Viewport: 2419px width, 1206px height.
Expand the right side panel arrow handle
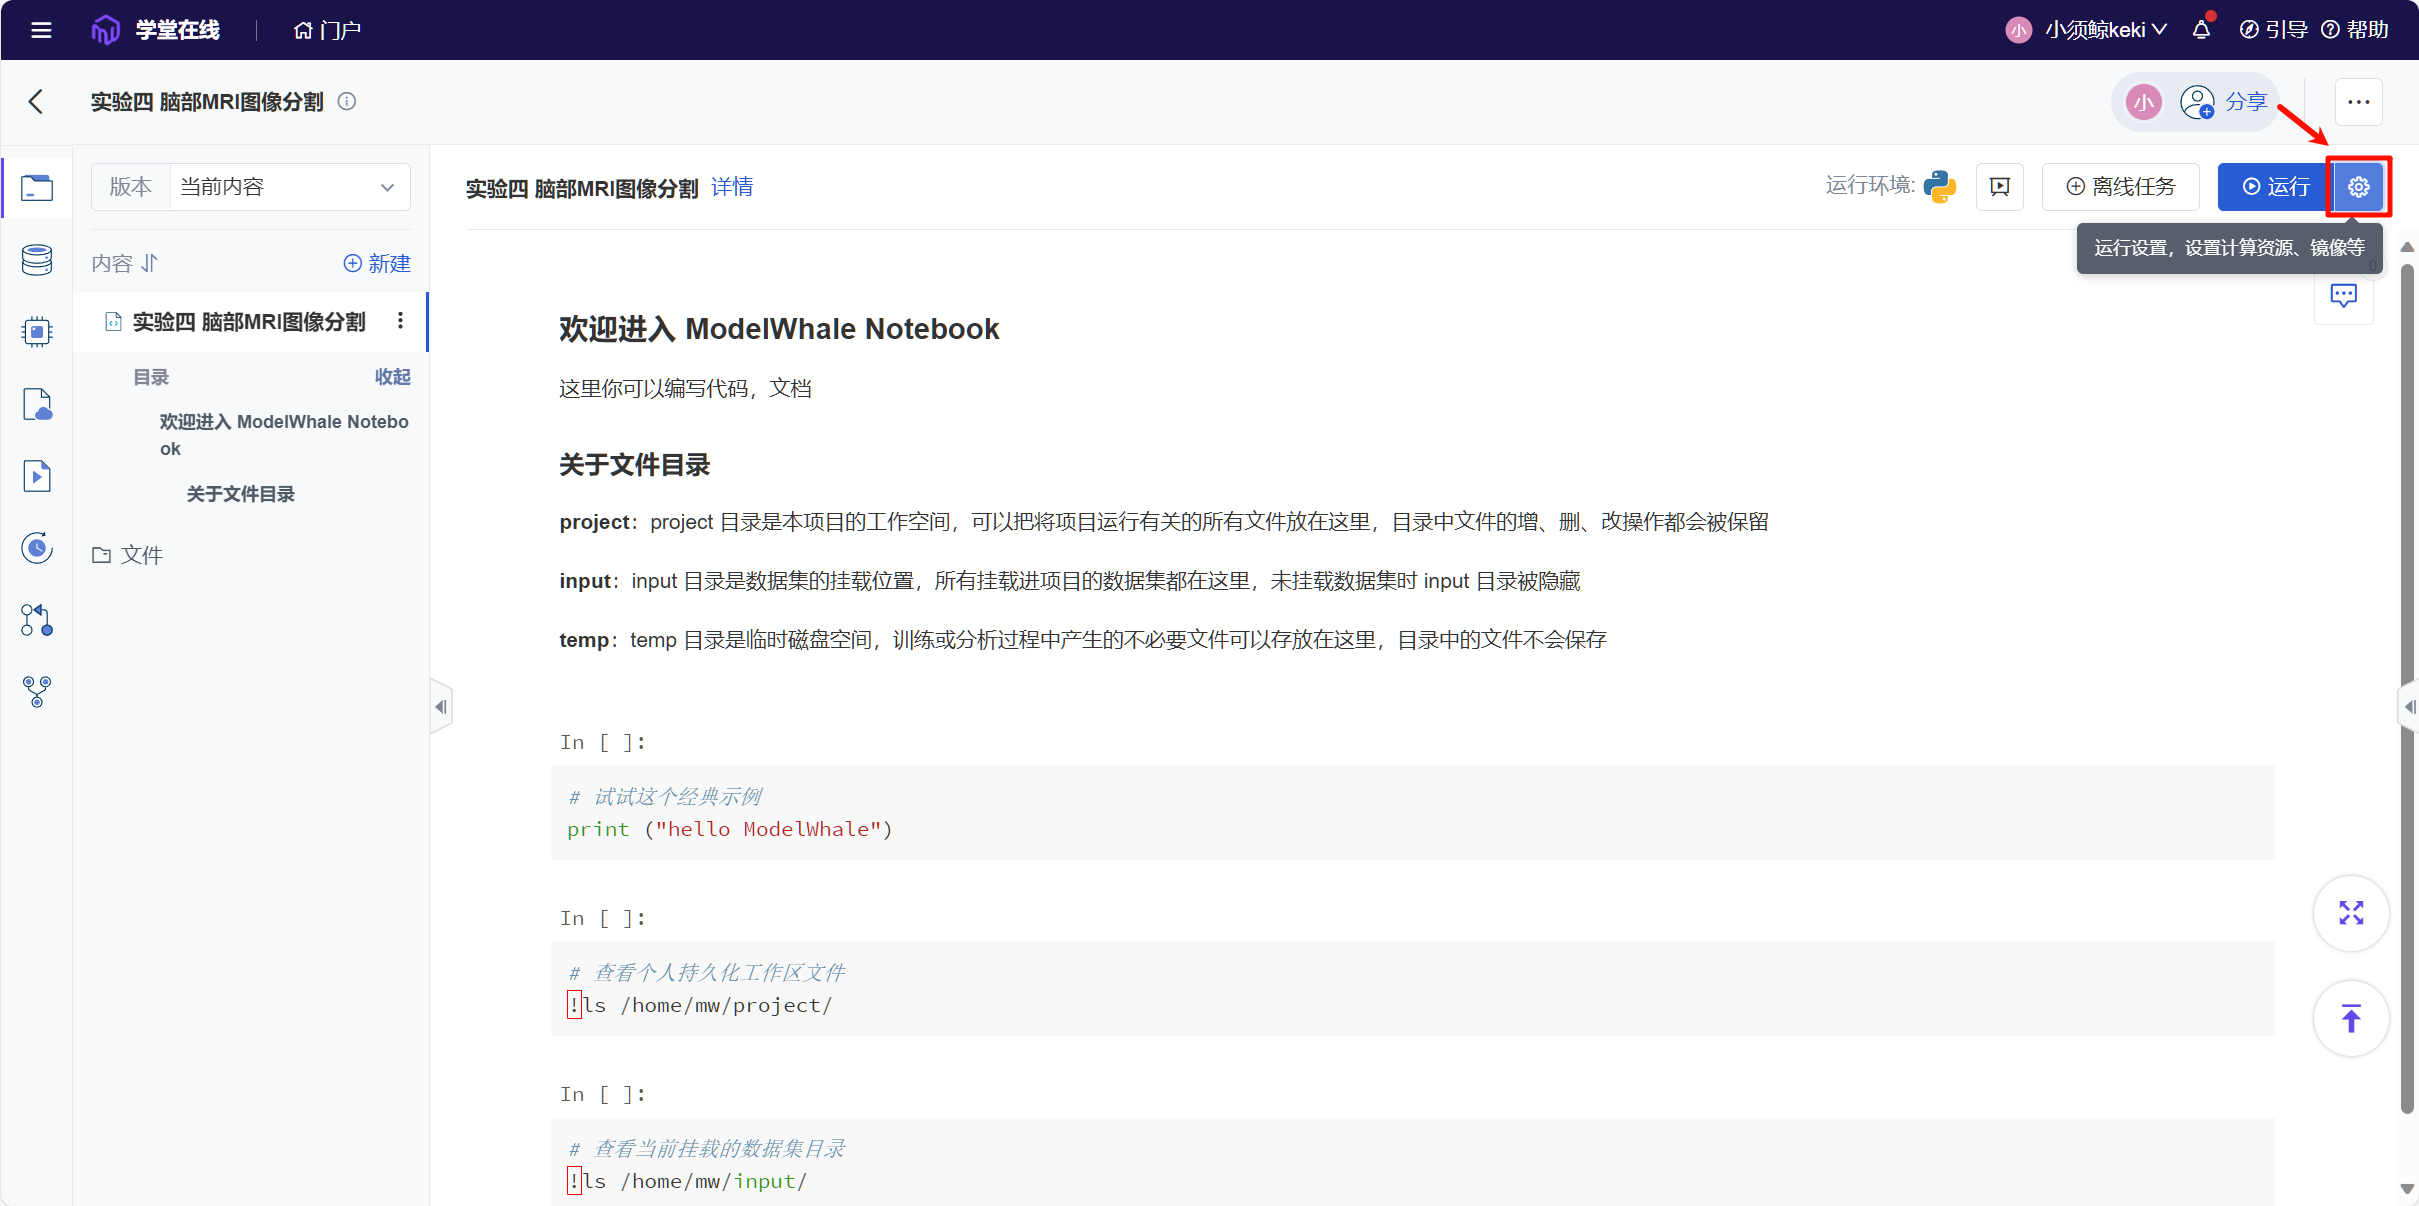(2409, 707)
